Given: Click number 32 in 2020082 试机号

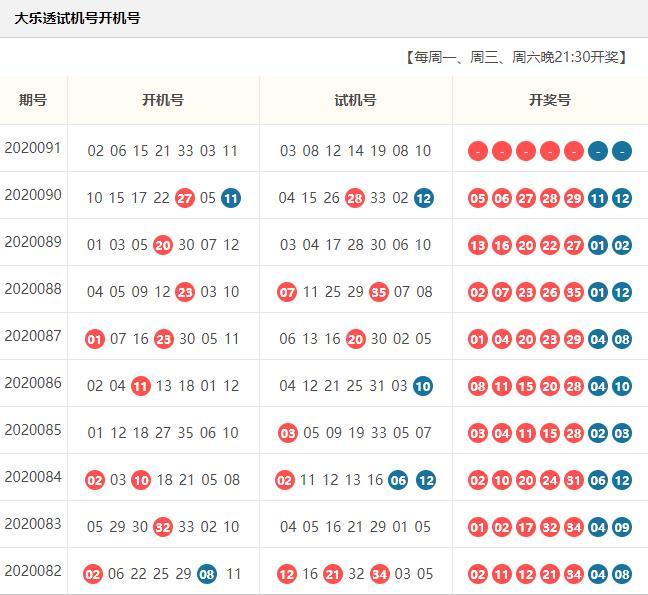Looking at the screenshot, I should coord(356,574).
